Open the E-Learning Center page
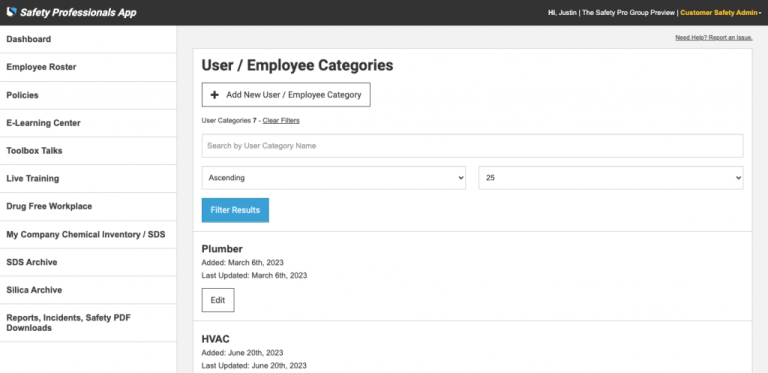Image resolution: width=768 pixels, height=373 pixels. (x=88, y=123)
